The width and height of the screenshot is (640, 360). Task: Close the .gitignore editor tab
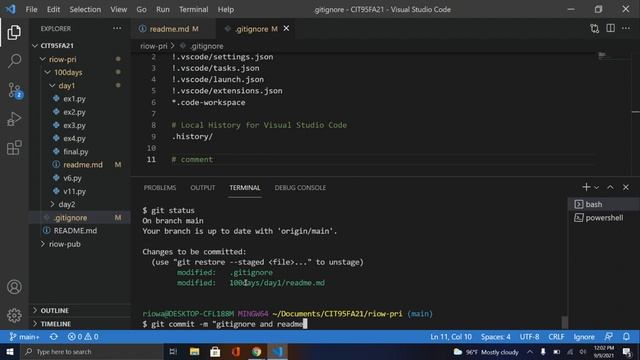point(286,28)
